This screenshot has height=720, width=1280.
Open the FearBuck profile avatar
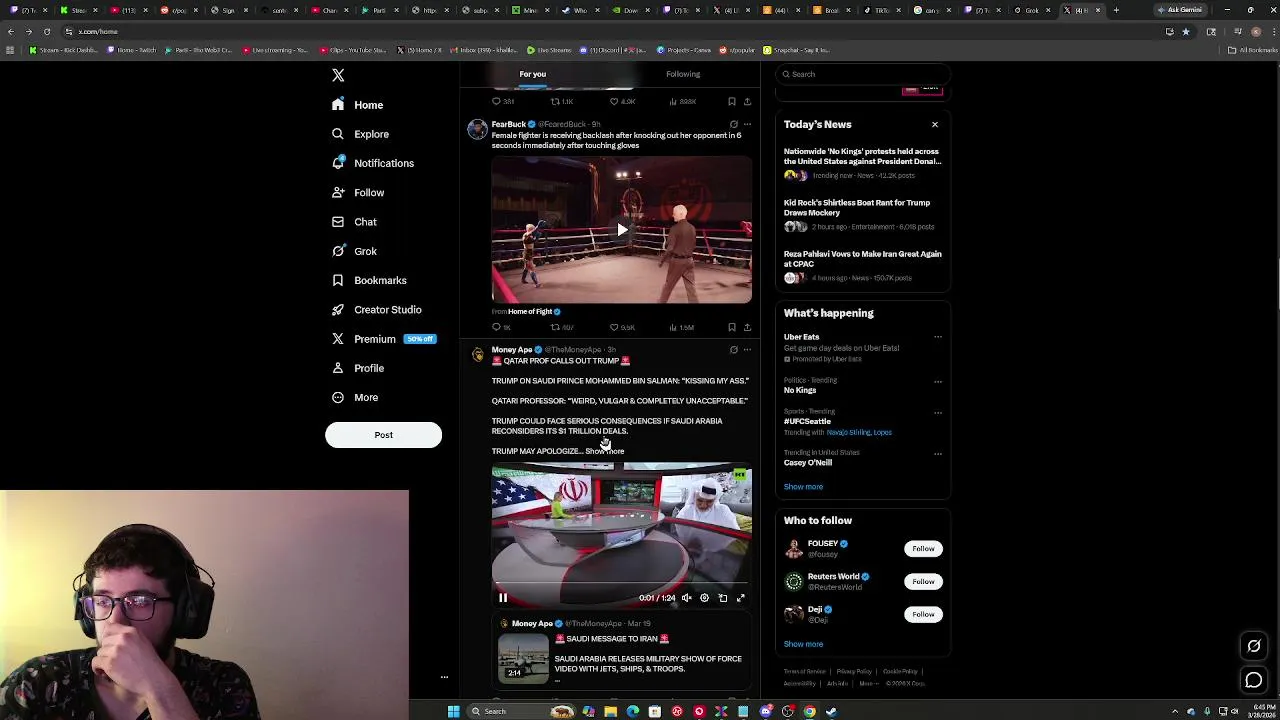(x=478, y=129)
